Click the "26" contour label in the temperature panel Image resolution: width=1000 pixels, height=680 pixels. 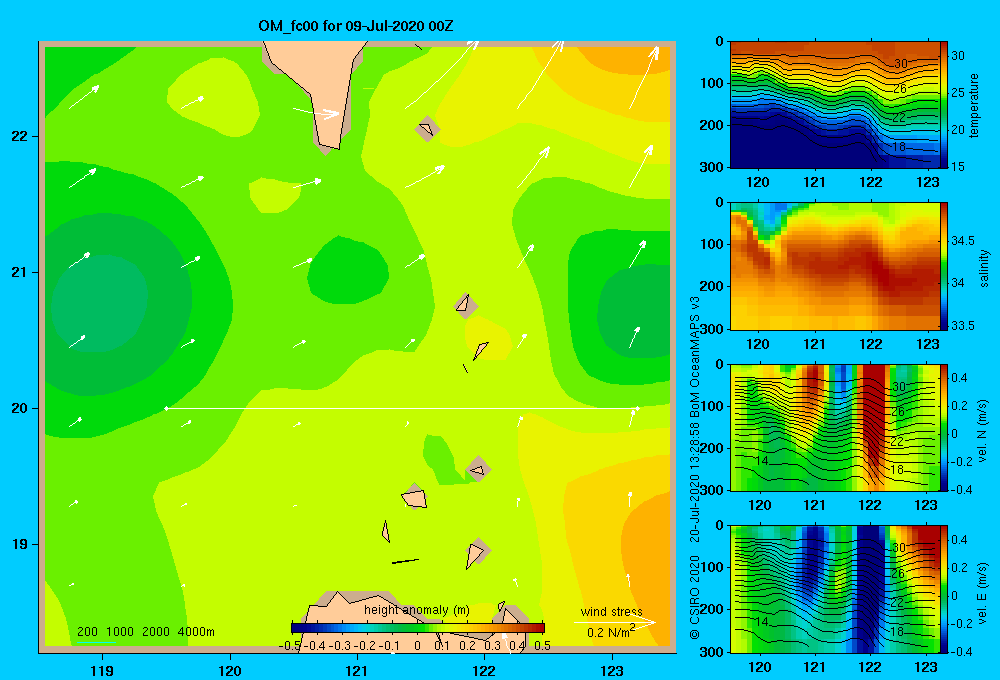point(900,89)
